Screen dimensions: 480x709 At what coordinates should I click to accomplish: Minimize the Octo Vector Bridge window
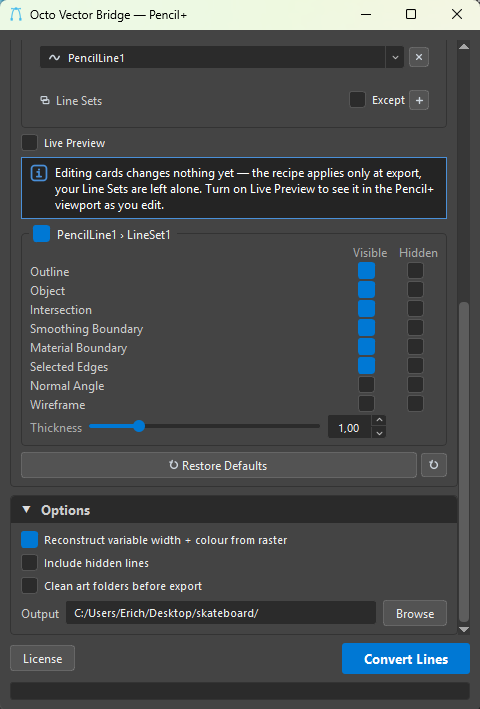pyautogui.click(x=366, y=14)
